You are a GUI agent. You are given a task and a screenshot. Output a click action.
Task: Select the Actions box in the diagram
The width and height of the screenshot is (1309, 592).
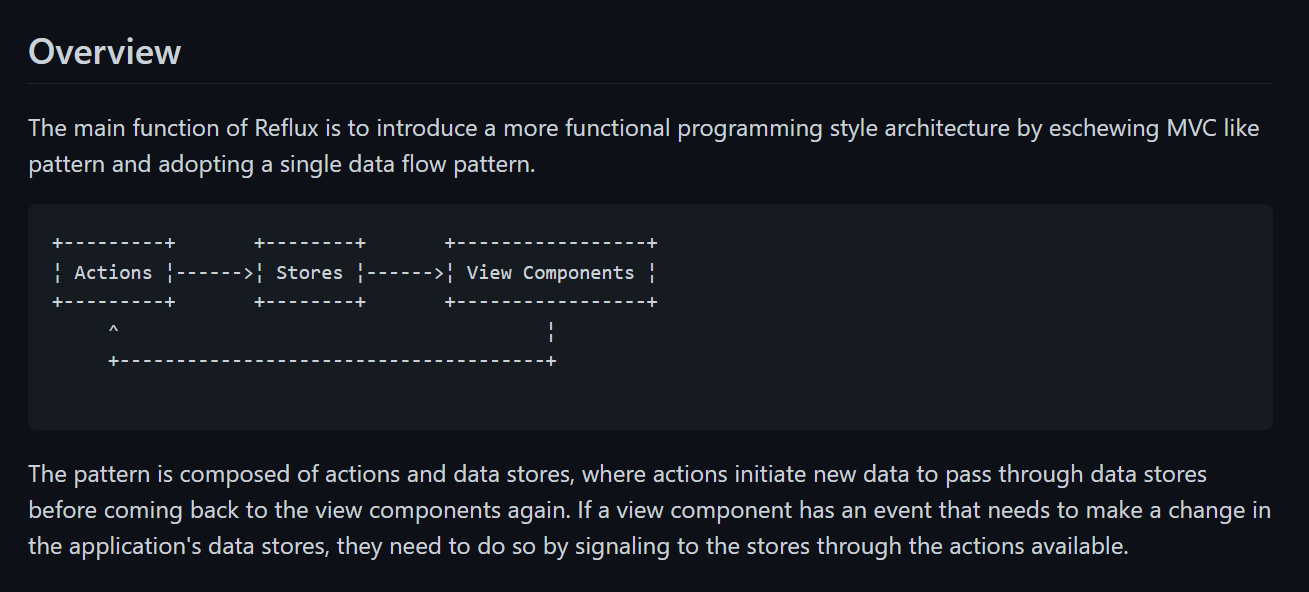[114, 272]
